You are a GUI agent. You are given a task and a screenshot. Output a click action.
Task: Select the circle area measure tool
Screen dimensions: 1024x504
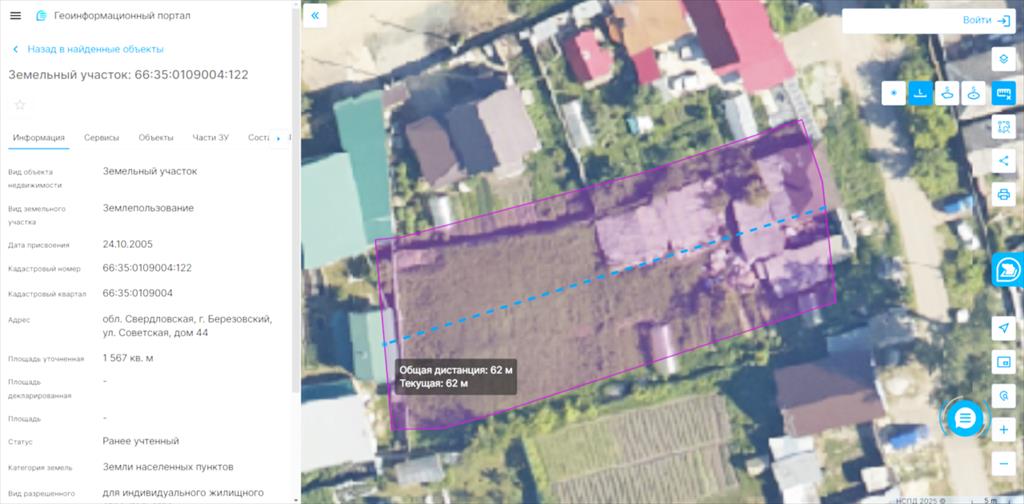974,93
